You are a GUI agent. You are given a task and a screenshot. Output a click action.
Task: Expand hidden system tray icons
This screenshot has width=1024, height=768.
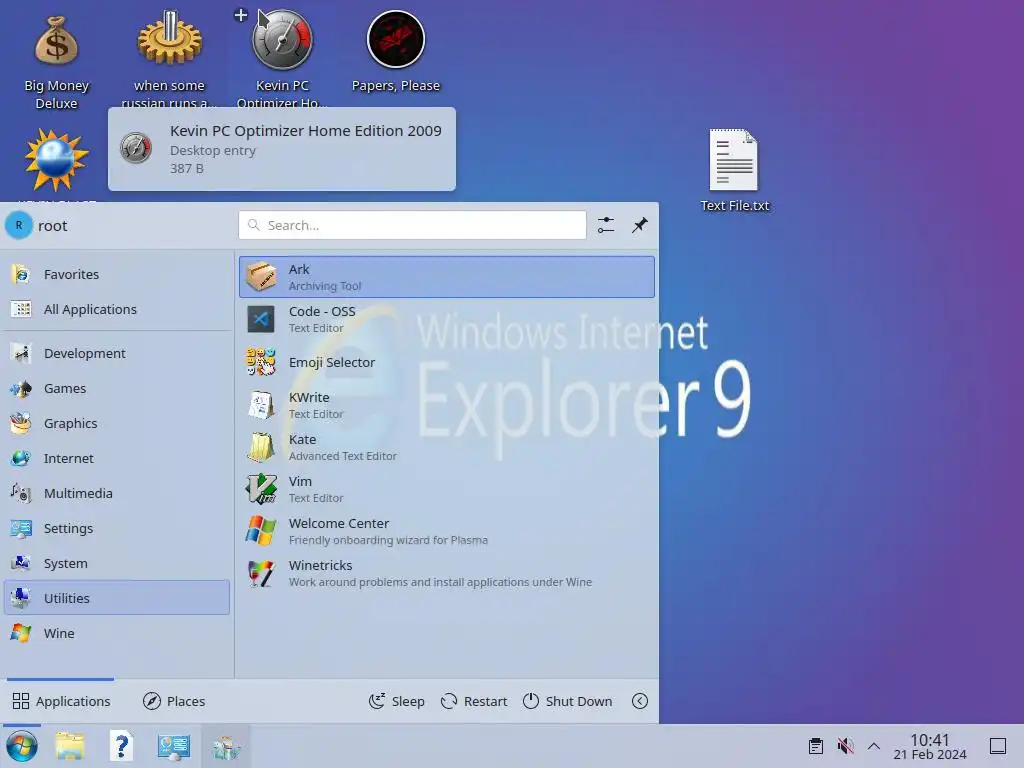[x=874, y=746]
